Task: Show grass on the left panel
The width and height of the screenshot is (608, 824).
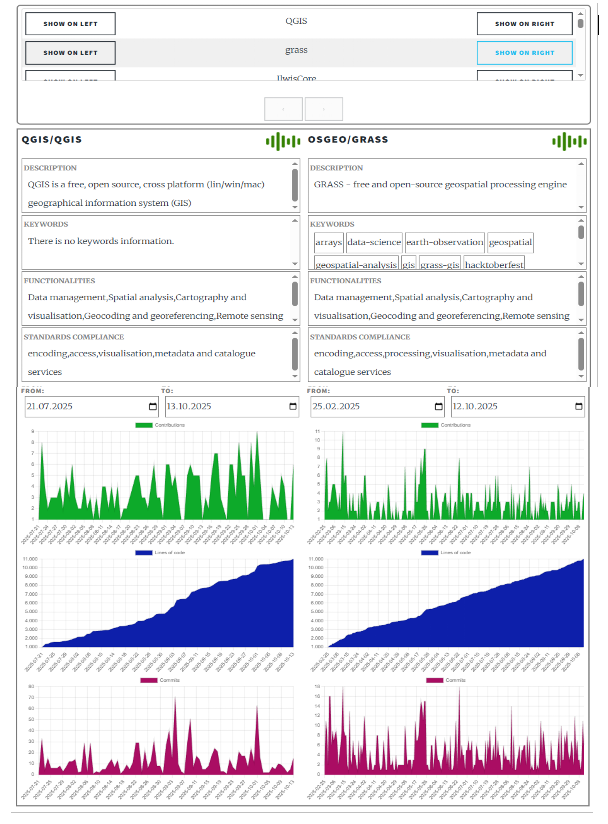Action: click(x=70, y=53)
